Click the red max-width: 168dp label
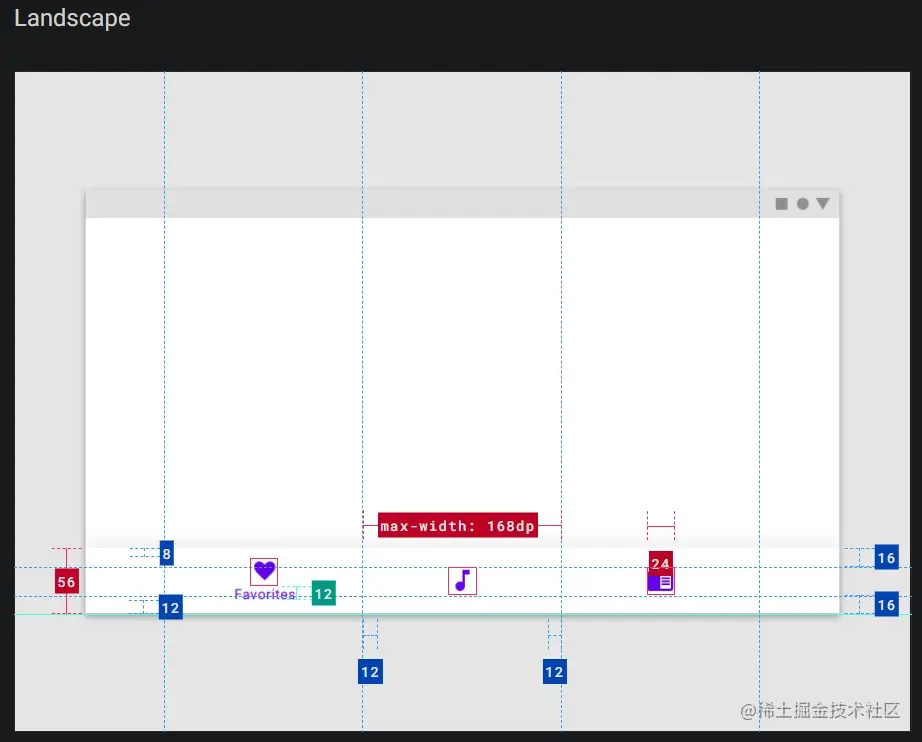922x742 pixels. pos(458,526)
